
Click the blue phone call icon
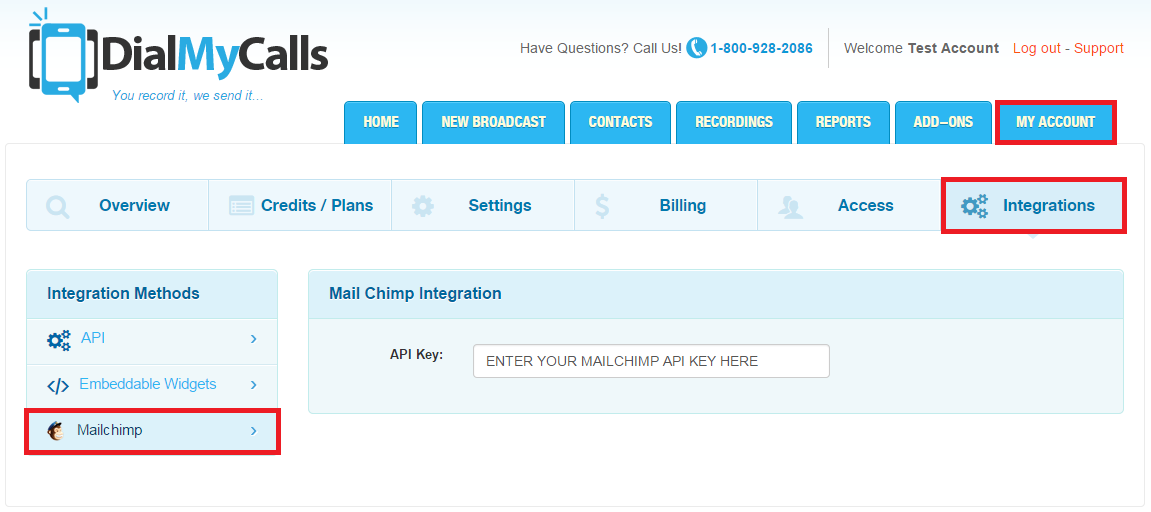696,48
